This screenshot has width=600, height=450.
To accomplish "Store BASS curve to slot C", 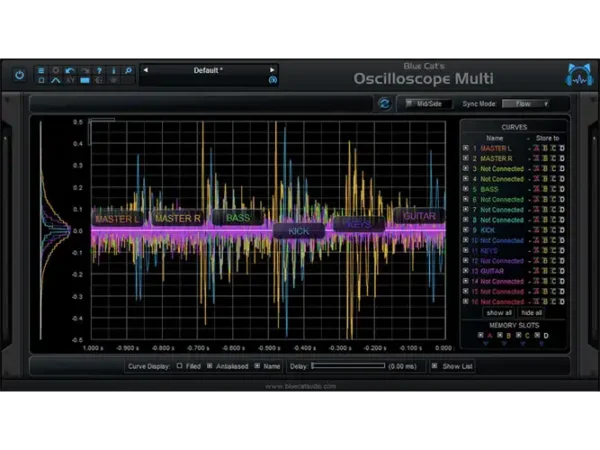I will (x=553, y=189).
